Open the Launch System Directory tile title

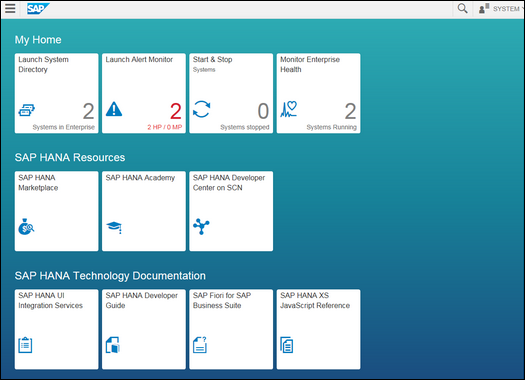44,64
